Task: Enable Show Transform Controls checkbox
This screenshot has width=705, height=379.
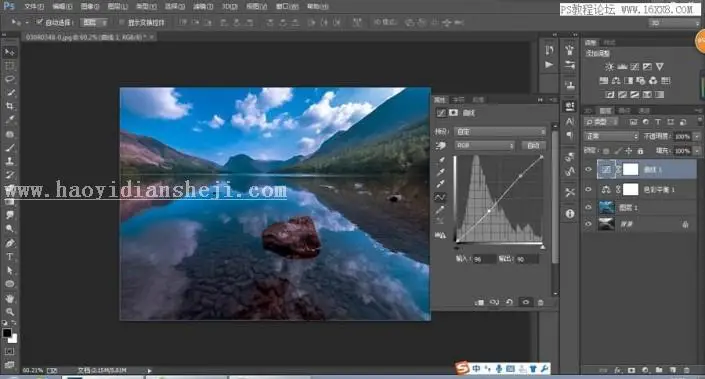Action: pyautogui.click(x=122, y=22)
